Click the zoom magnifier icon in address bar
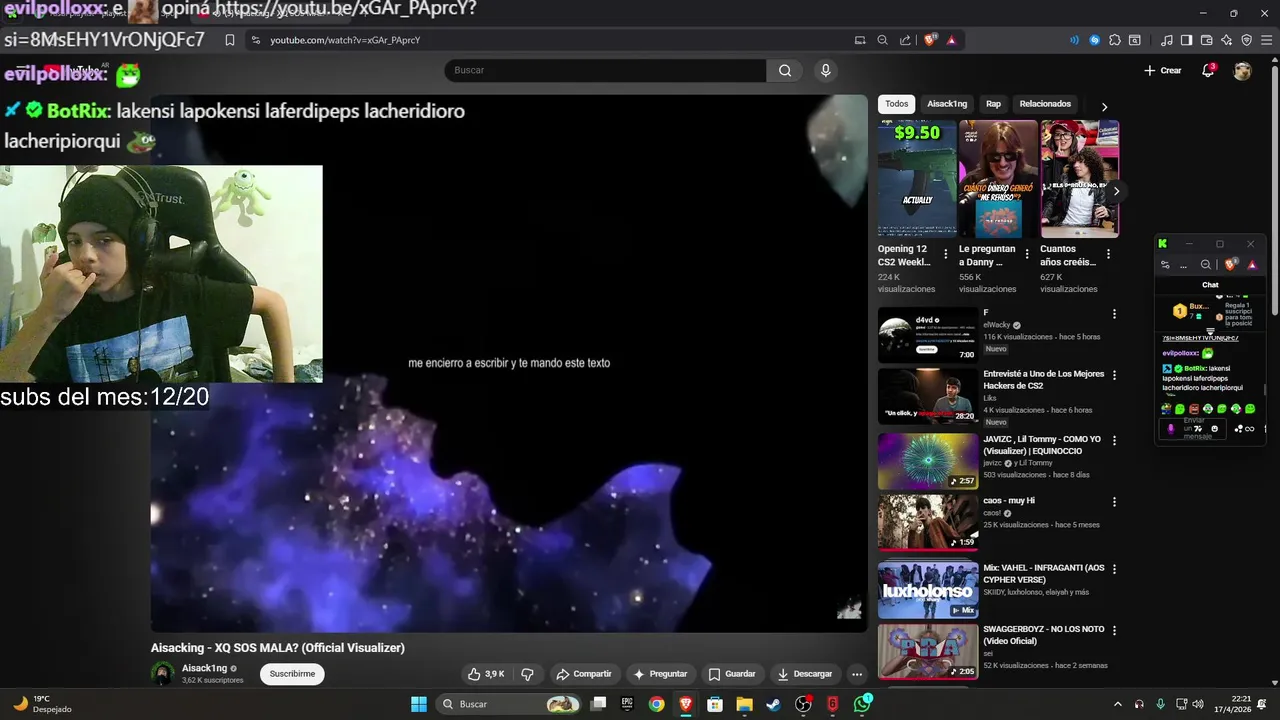Viewport: 1280px width, 720px height. [x=882, y=40]
